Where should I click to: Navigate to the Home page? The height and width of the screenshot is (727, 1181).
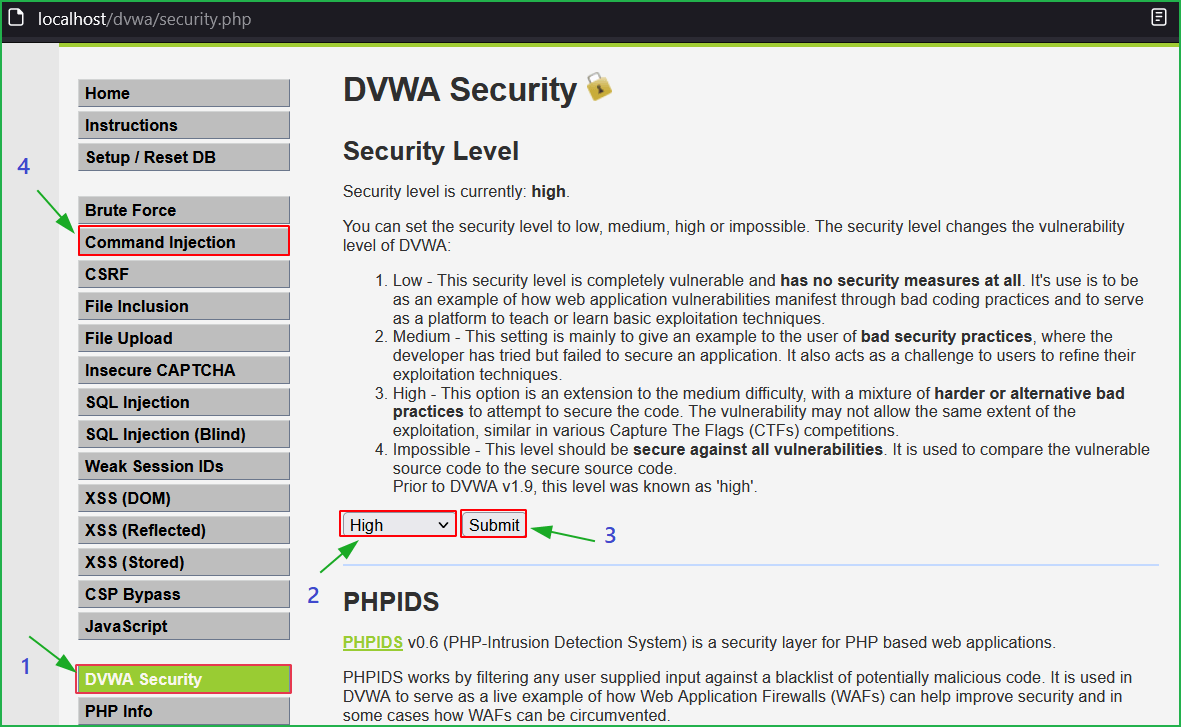click(183, 92)
